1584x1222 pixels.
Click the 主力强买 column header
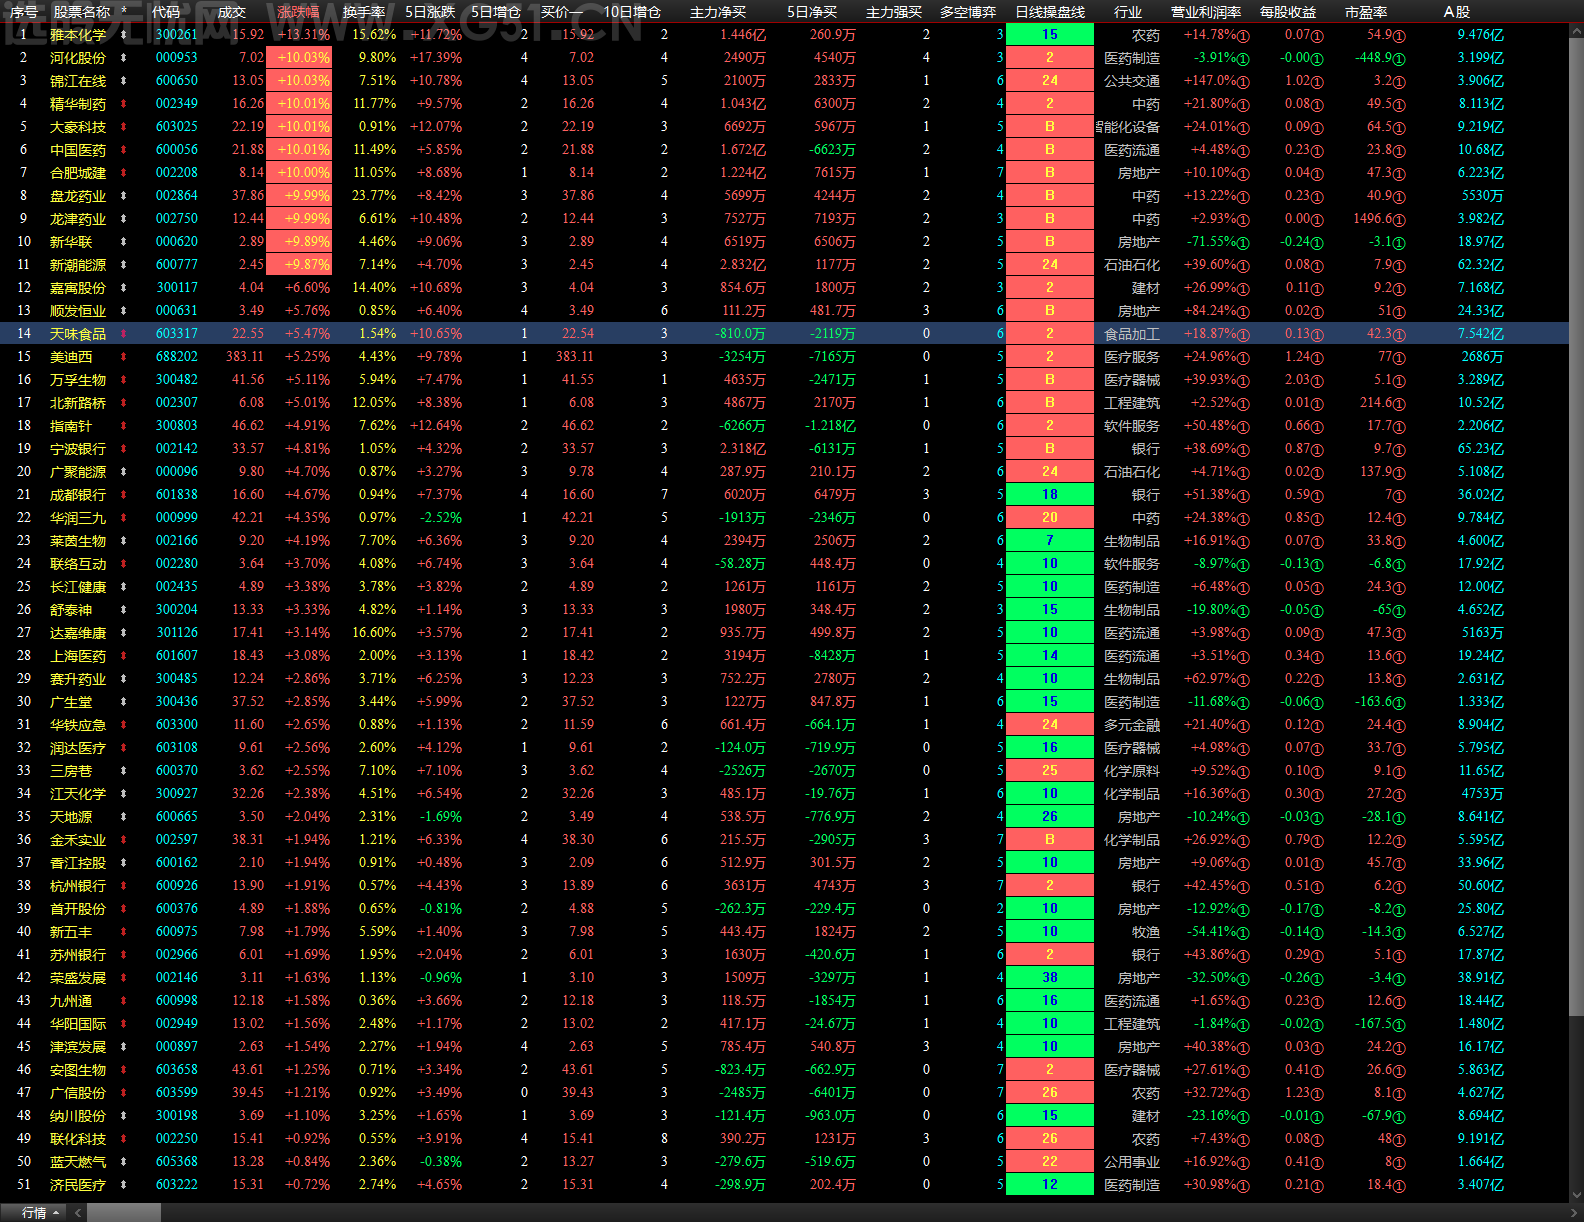(894, 12)
